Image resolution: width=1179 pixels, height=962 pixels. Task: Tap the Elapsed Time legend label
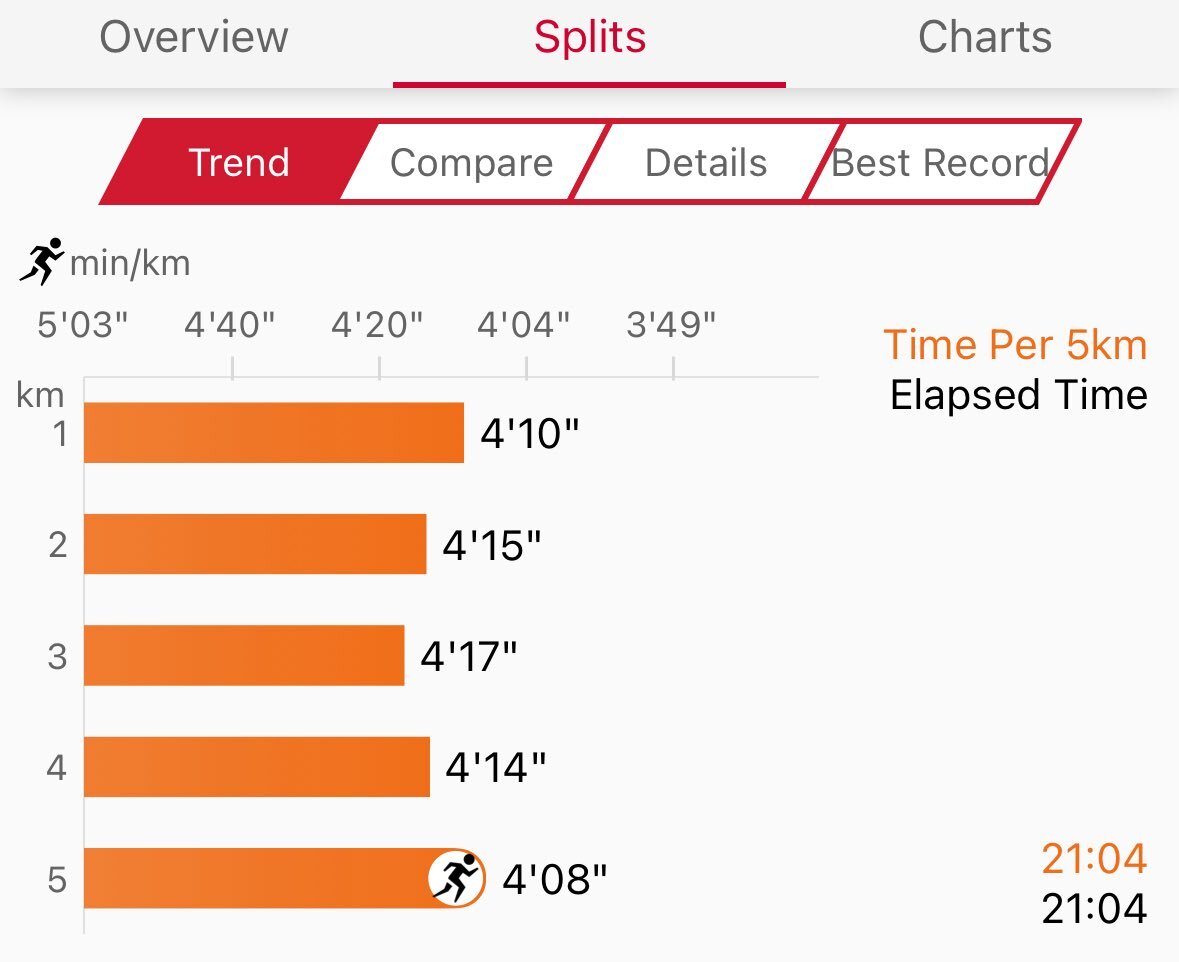(x=1019, y=395)
